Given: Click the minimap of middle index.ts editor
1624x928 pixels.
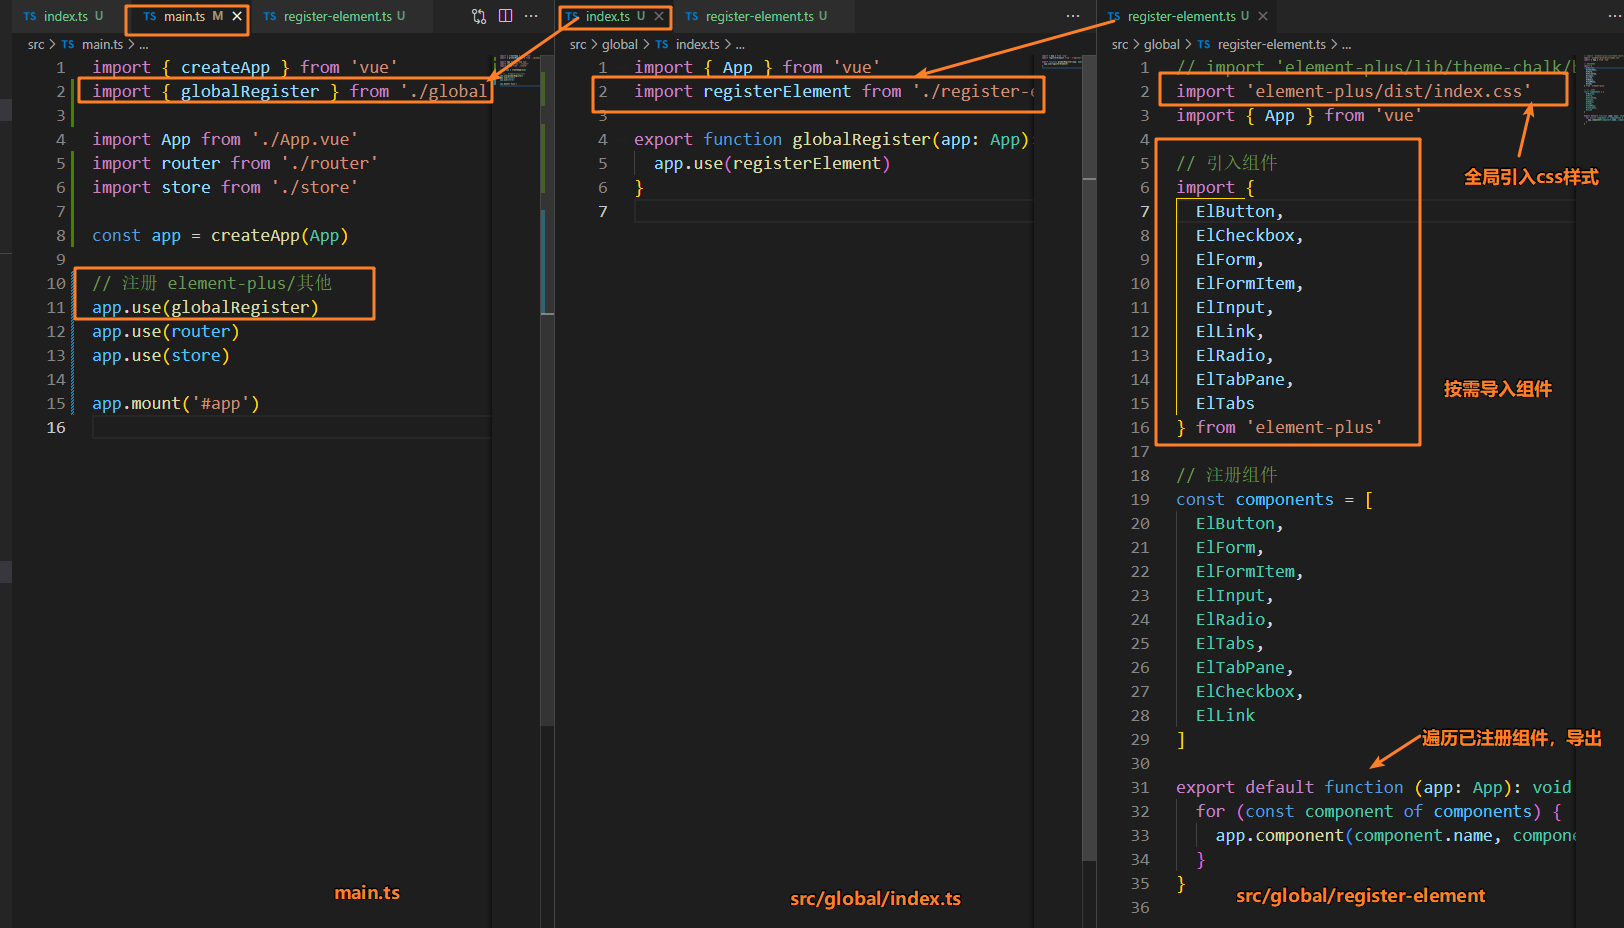Looking at the screenshot, I should click(1062, 62).
